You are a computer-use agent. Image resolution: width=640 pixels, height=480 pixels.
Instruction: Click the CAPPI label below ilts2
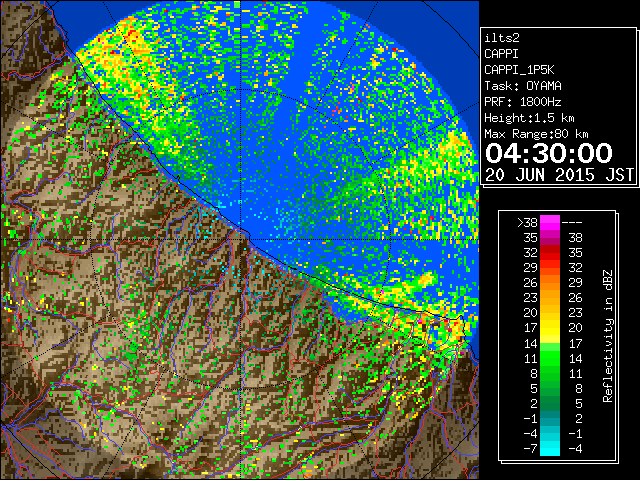click(502, 54)
